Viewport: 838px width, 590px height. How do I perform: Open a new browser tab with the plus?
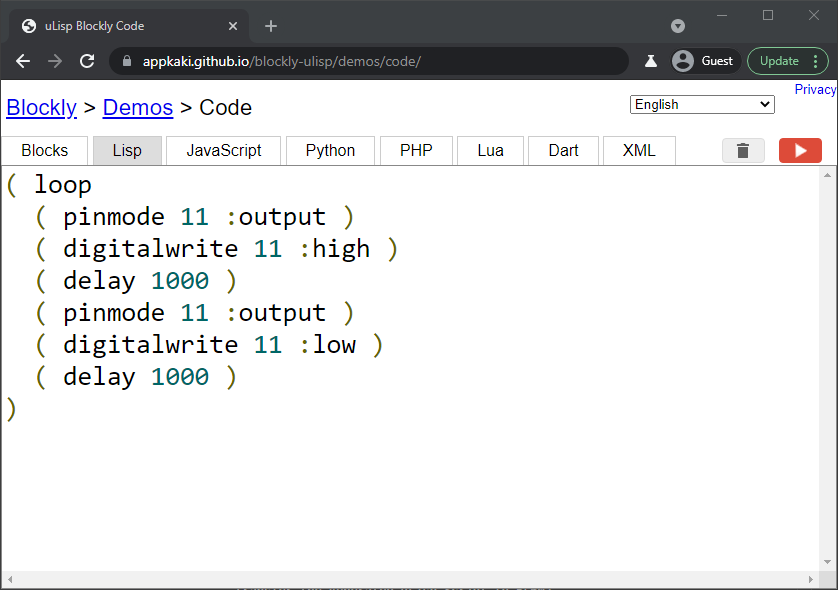click(270, 25)
